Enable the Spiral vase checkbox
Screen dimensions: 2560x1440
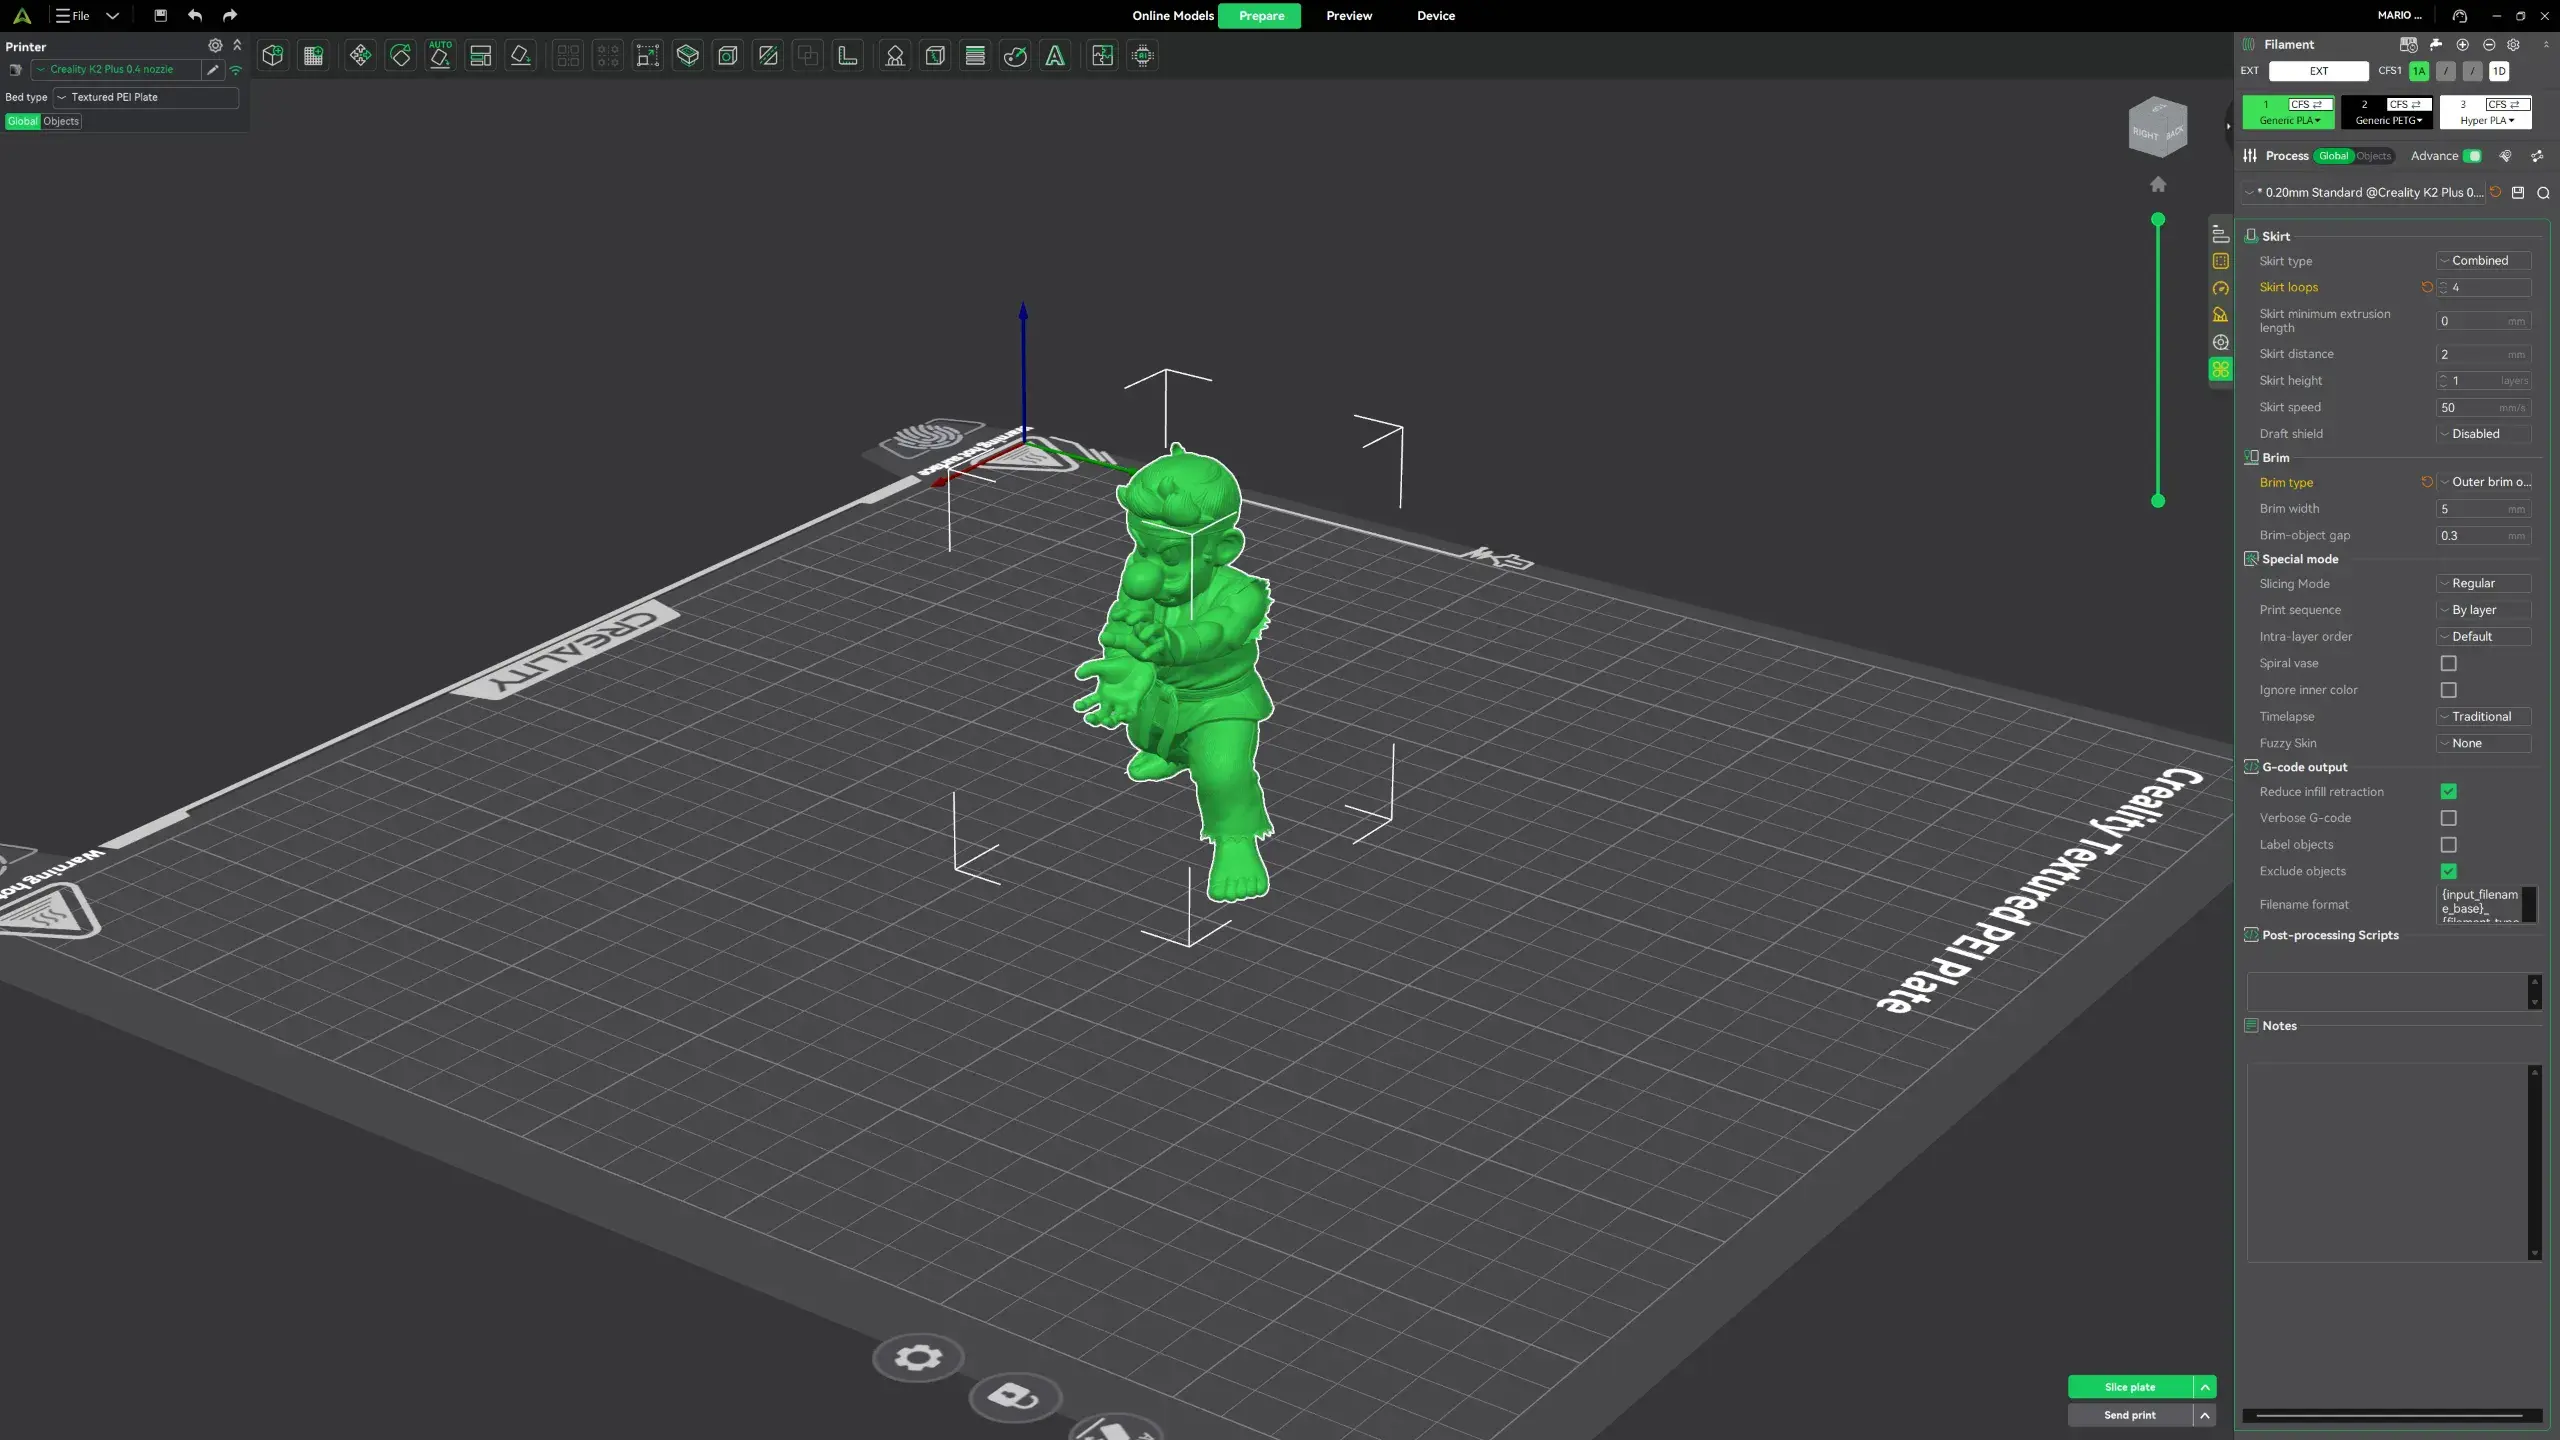pos(2448,663)
